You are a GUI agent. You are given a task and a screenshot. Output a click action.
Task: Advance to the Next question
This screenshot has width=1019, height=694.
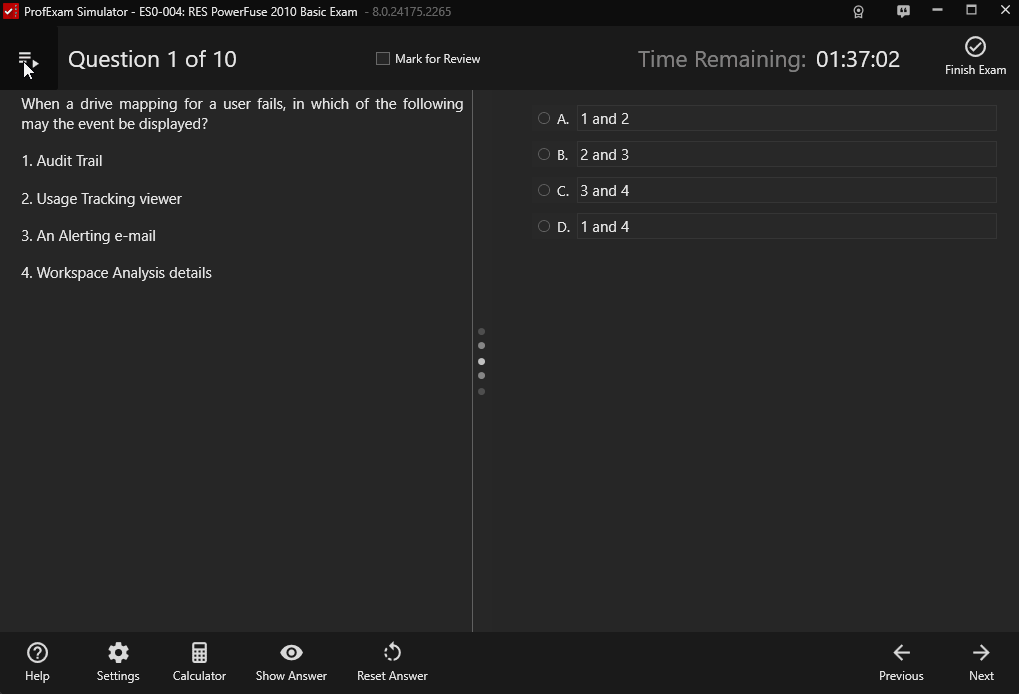pyautogui.click(x=981, y=662)
